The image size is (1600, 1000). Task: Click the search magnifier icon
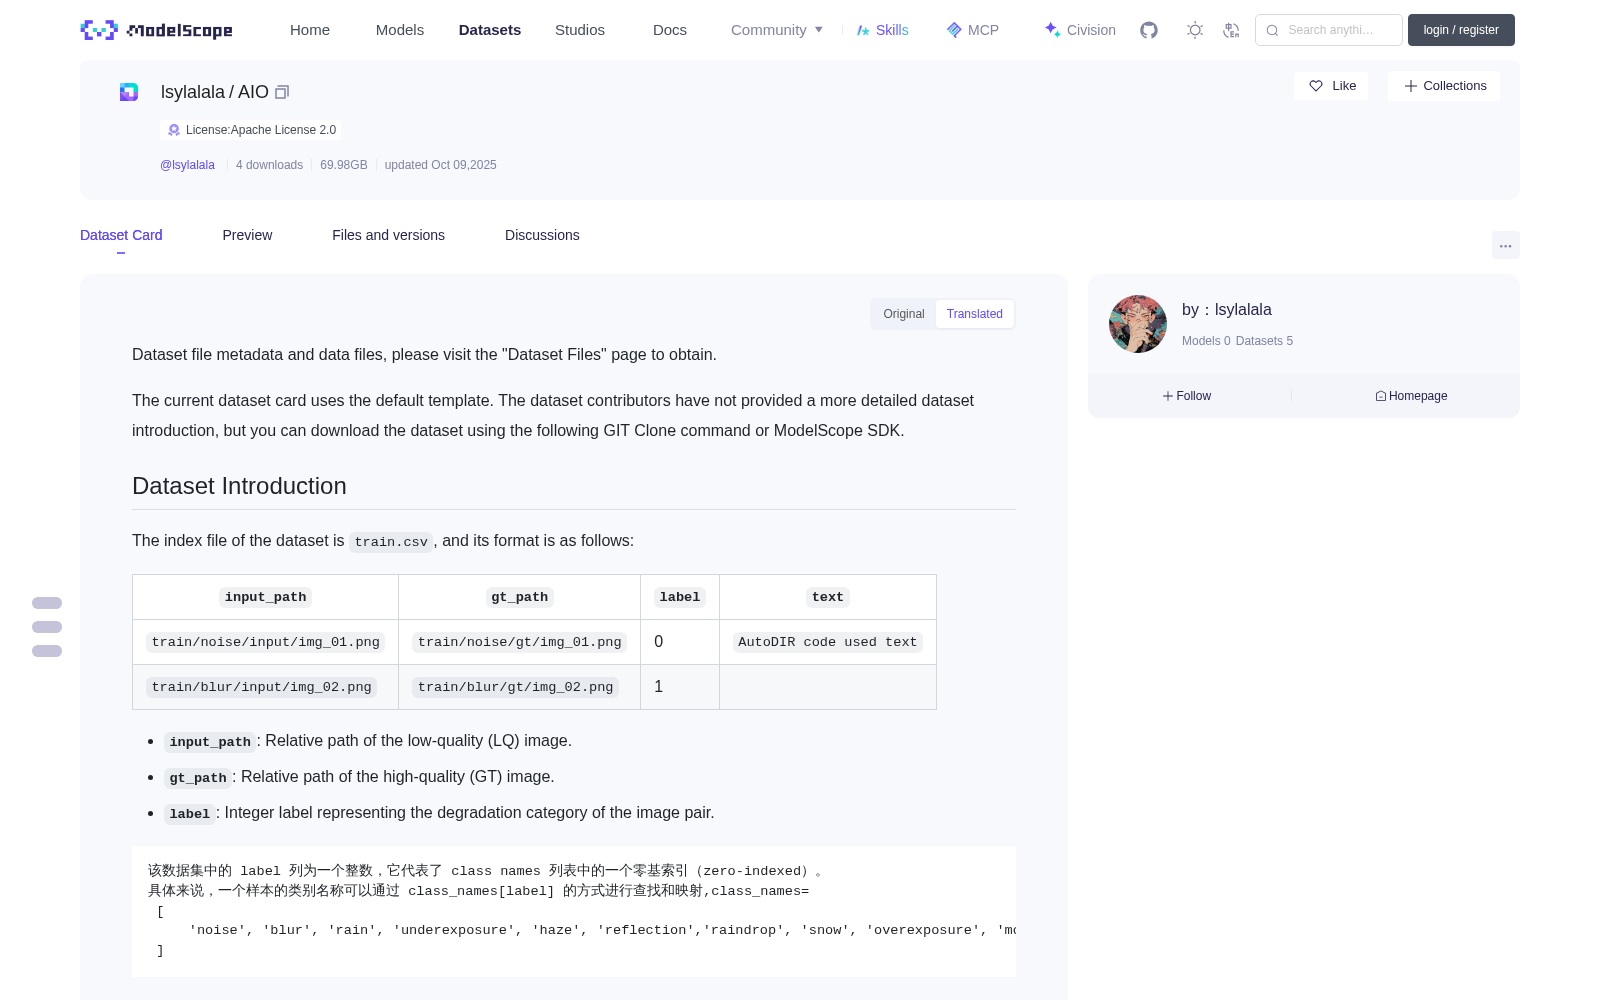[1273, 30]
